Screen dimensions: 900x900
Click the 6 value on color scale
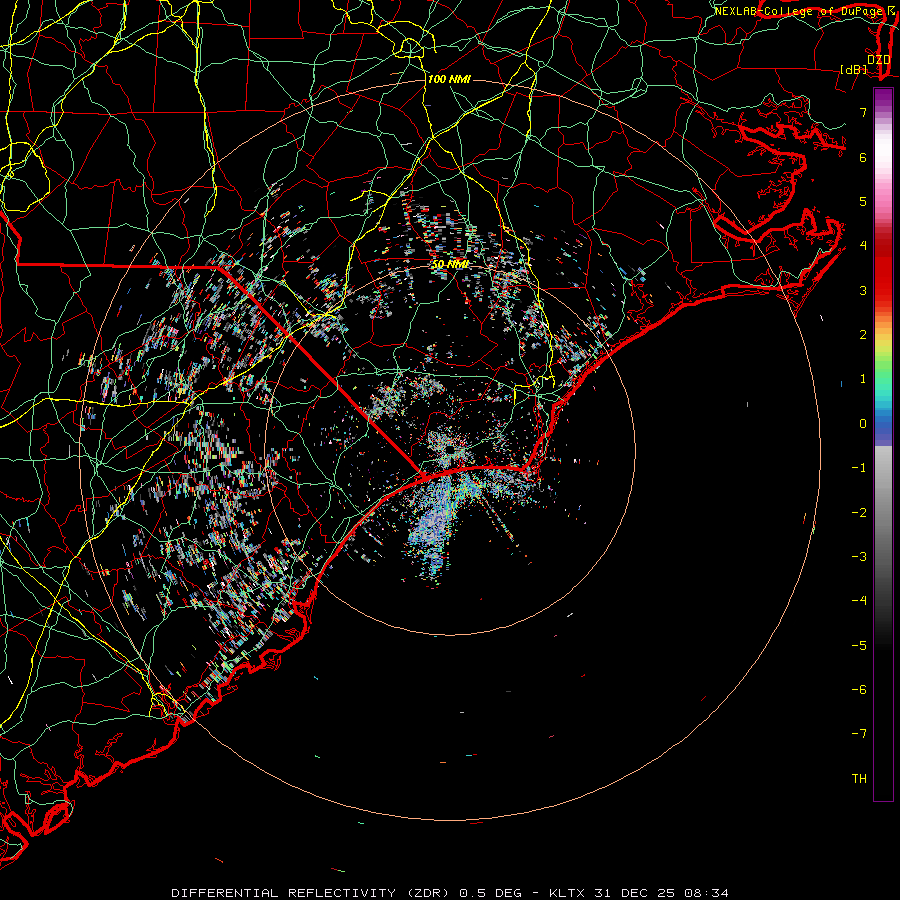(863, 157)
